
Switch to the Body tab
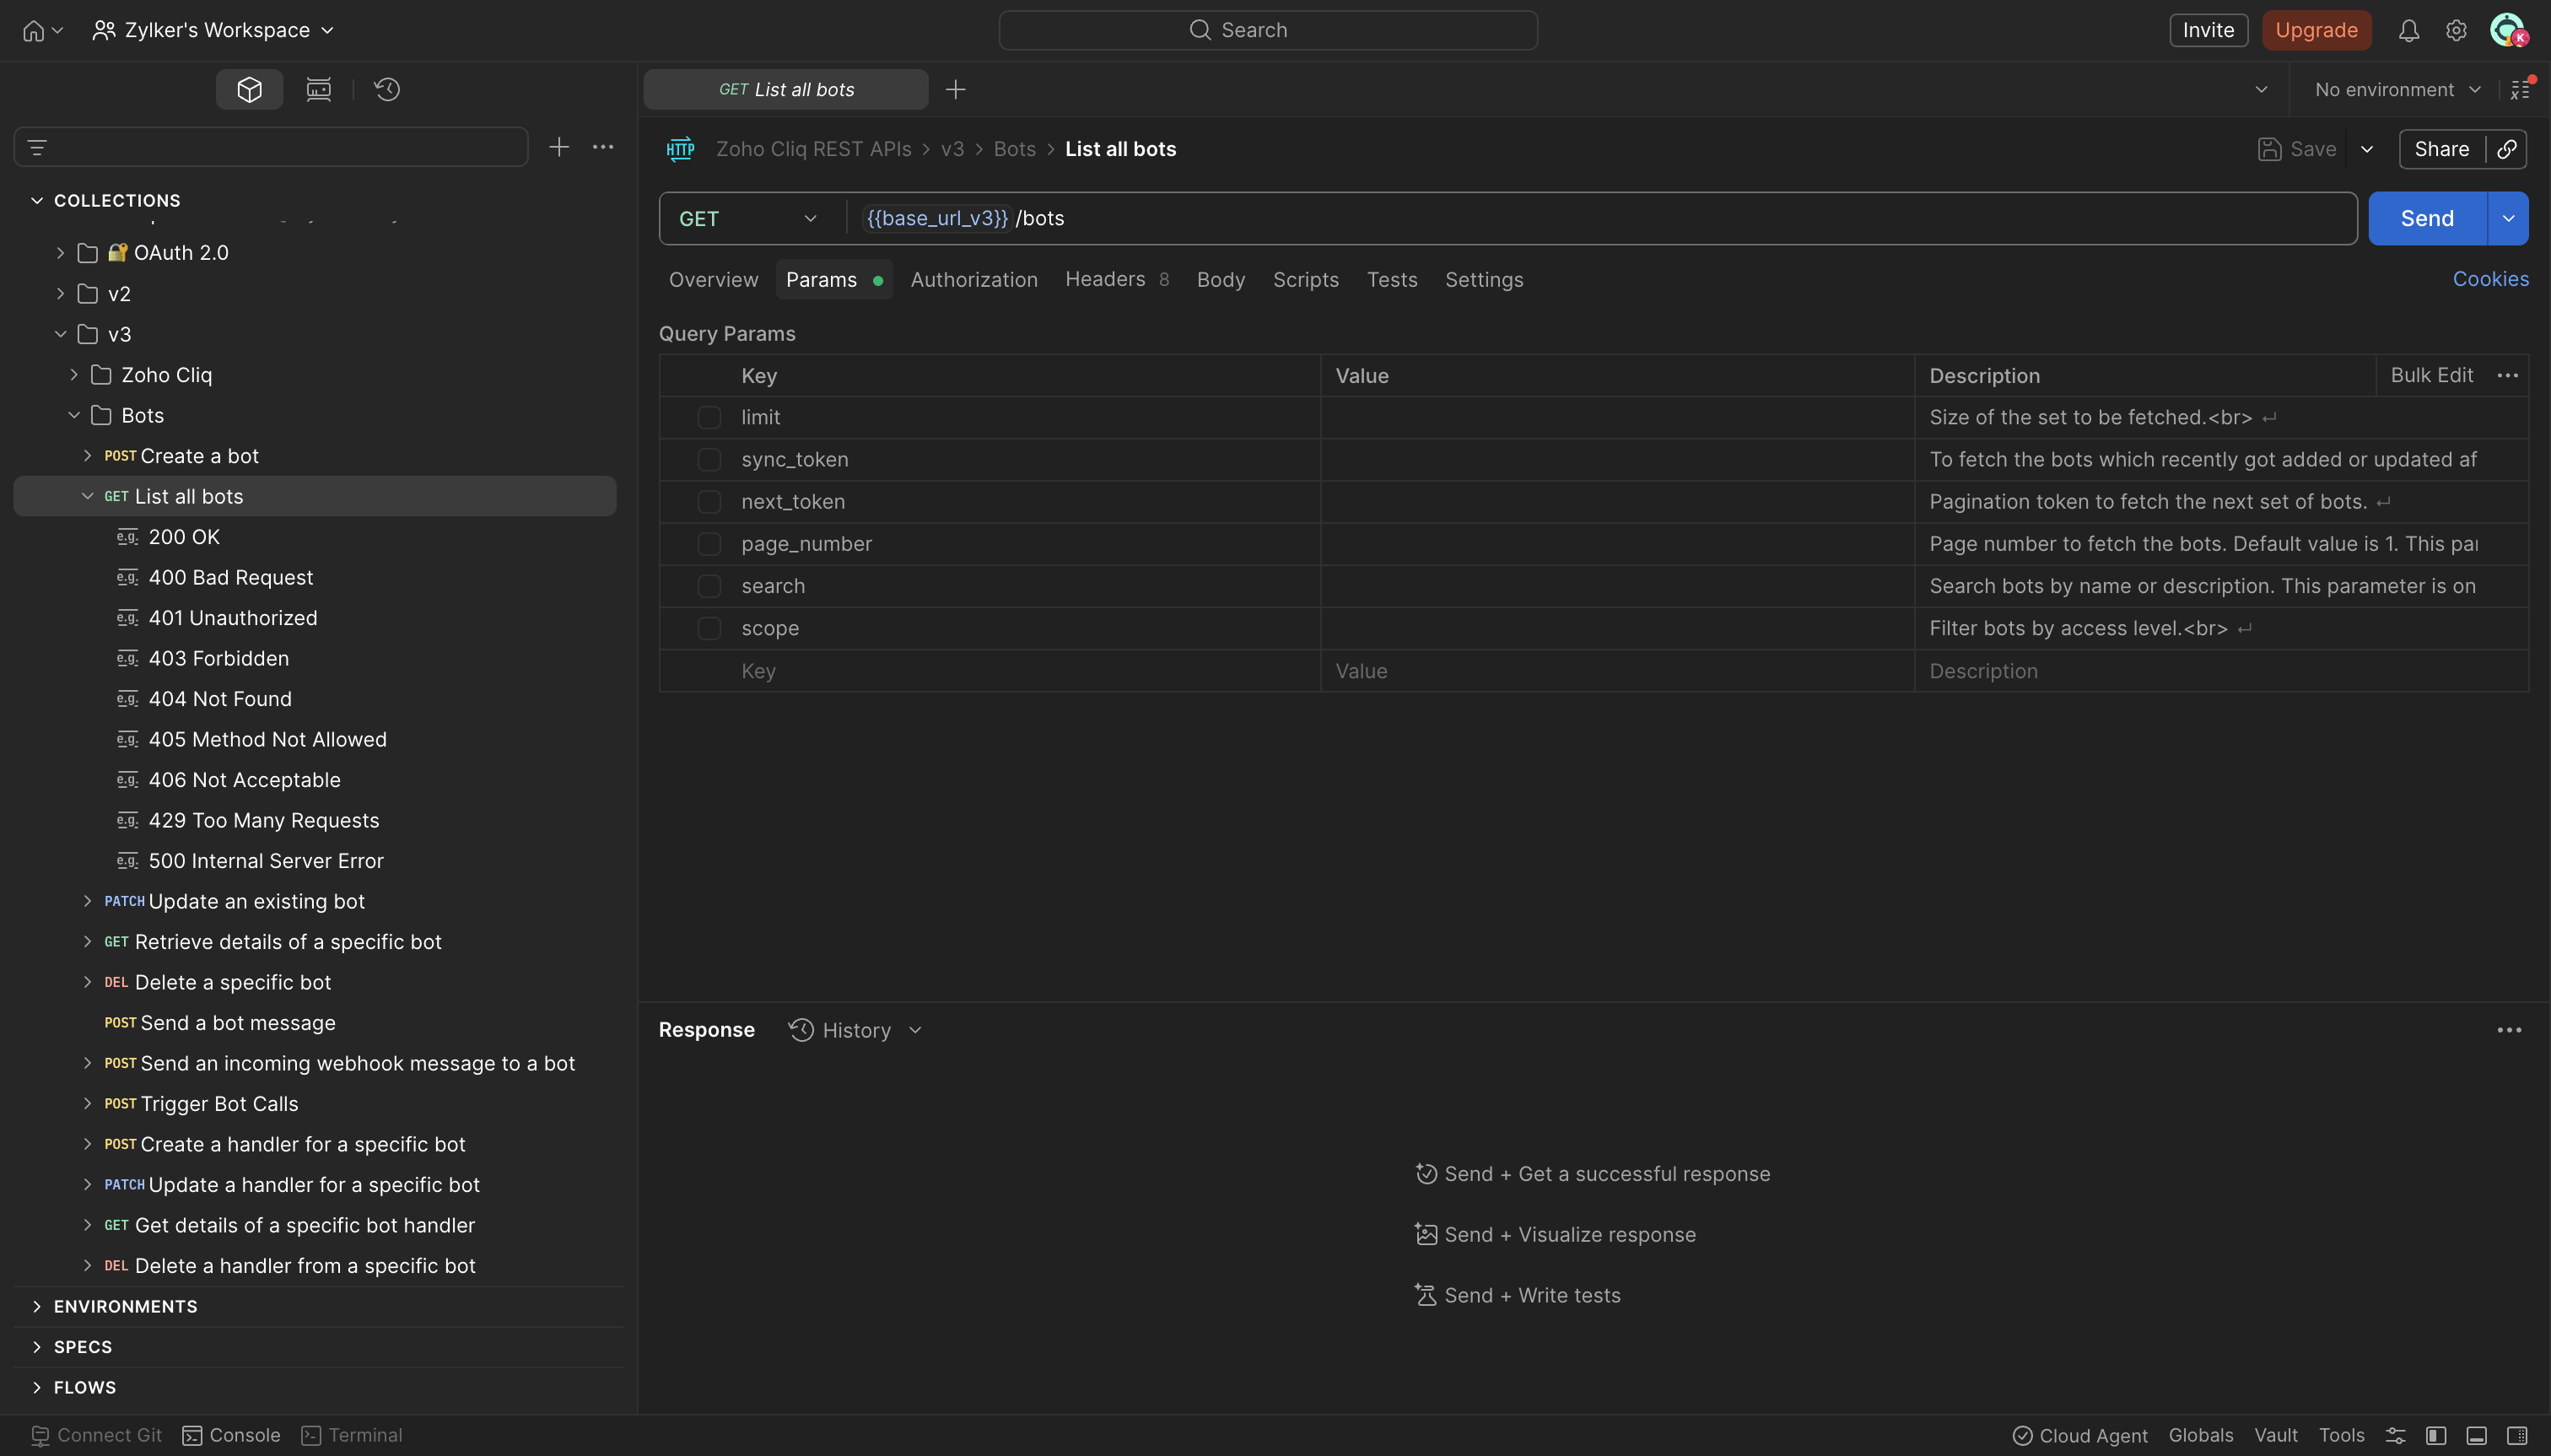(x=1220, y=279)
